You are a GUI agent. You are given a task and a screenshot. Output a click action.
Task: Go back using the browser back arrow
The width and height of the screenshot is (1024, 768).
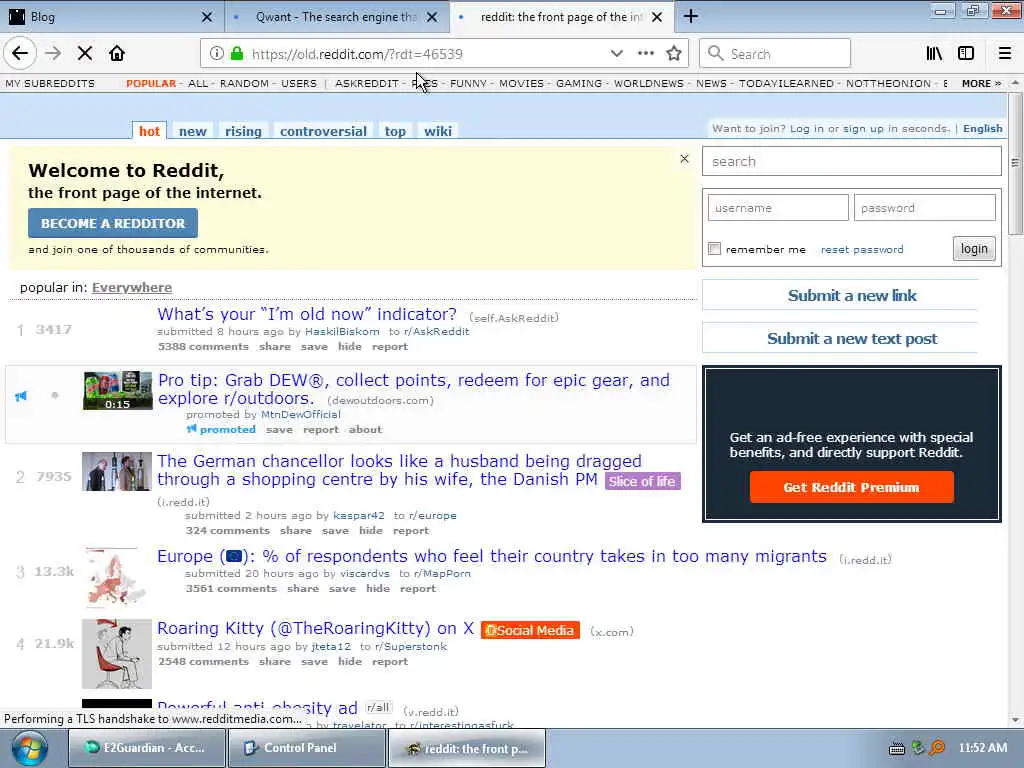(x=20, y=54)
